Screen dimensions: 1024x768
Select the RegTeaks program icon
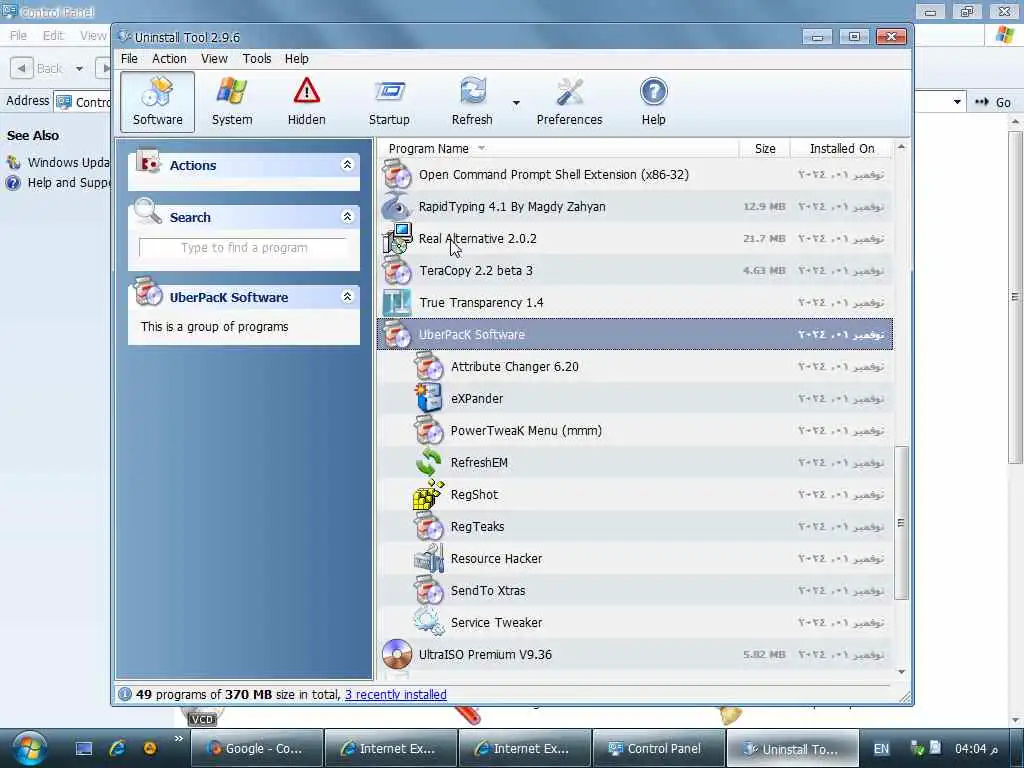click(428, 526)
